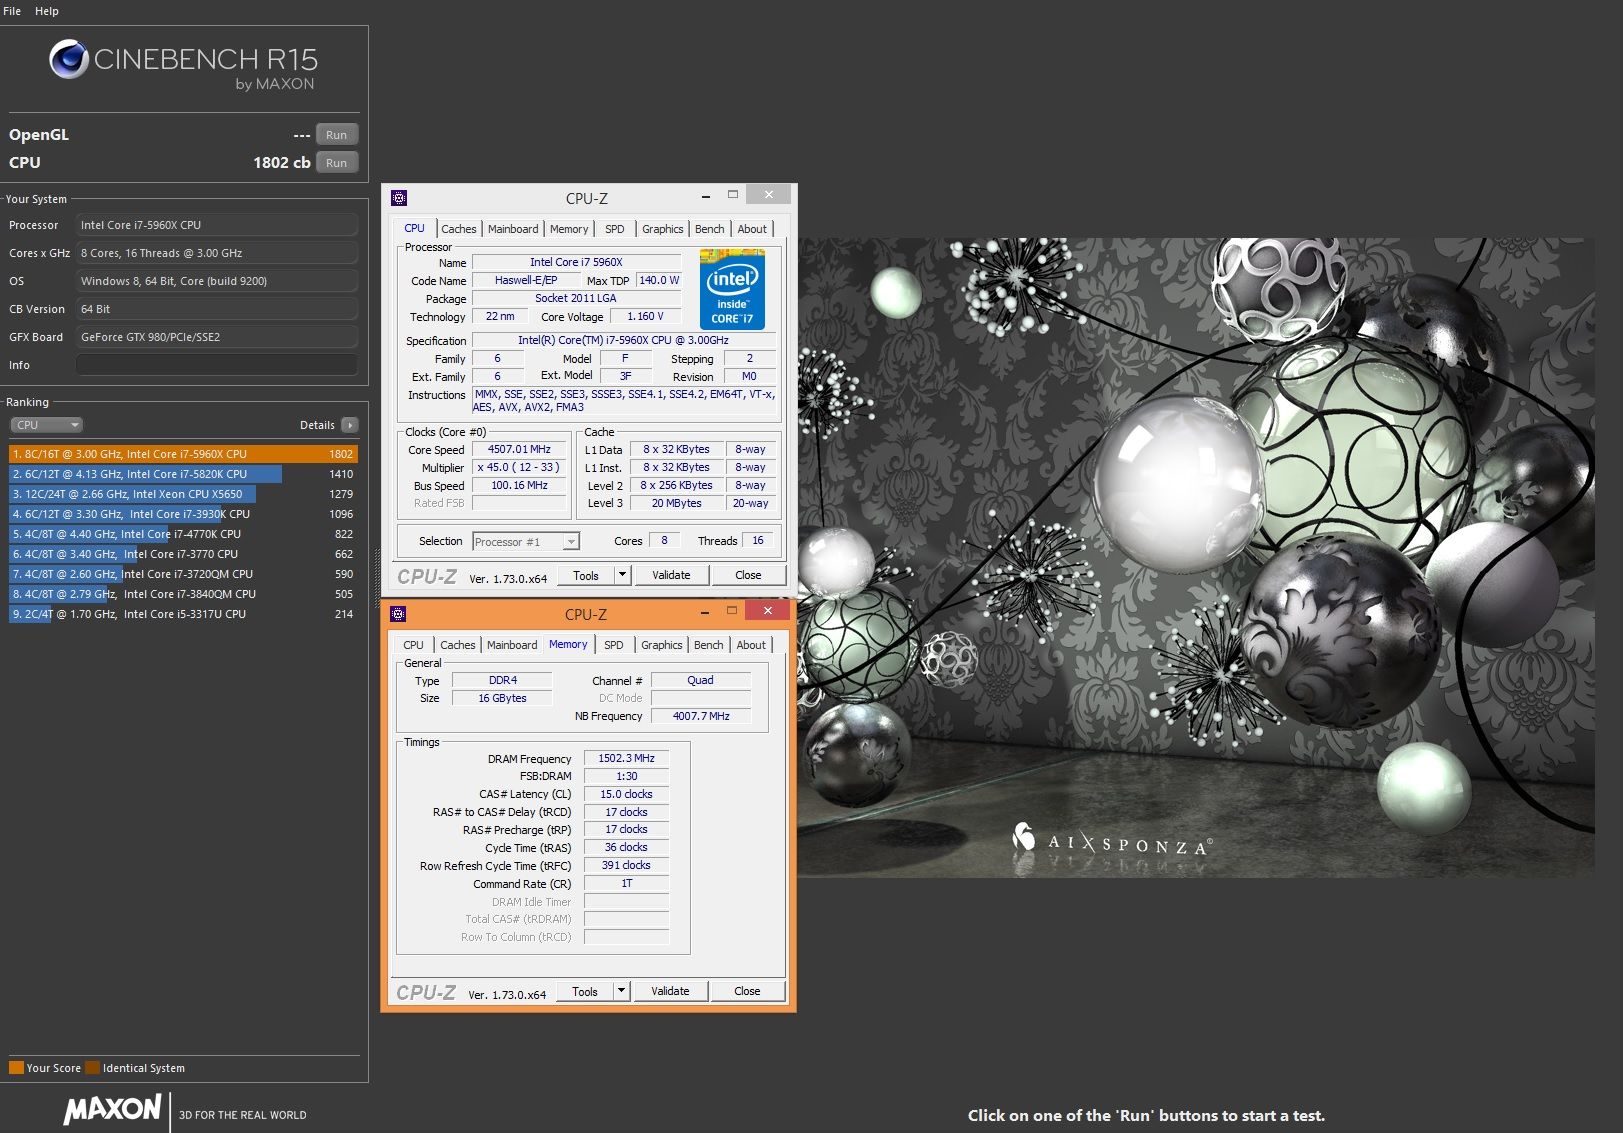
Task: Click the brown Identical System legend swatch
Action: click(93, 1067)
